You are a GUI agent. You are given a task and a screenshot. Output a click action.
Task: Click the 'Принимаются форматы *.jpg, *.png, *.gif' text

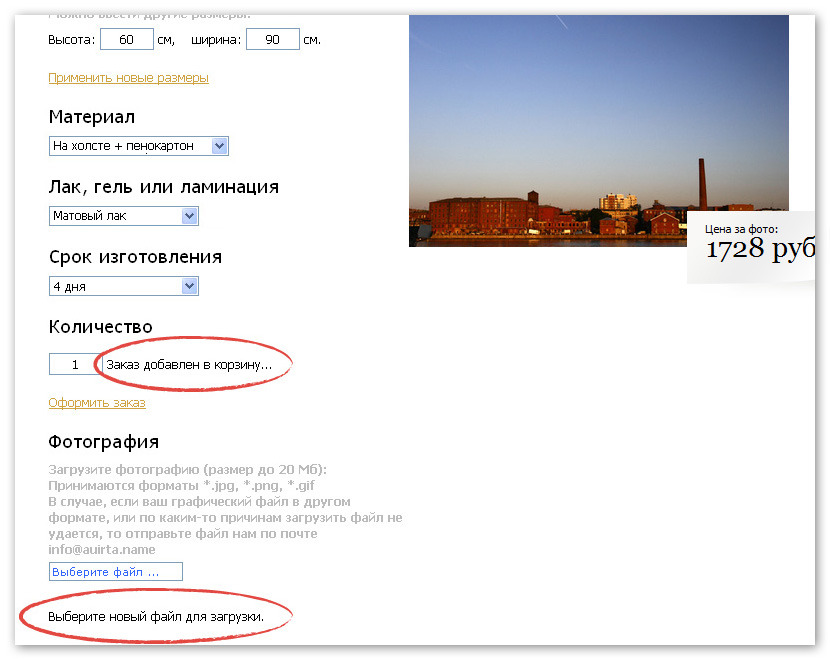click(182, 485)
